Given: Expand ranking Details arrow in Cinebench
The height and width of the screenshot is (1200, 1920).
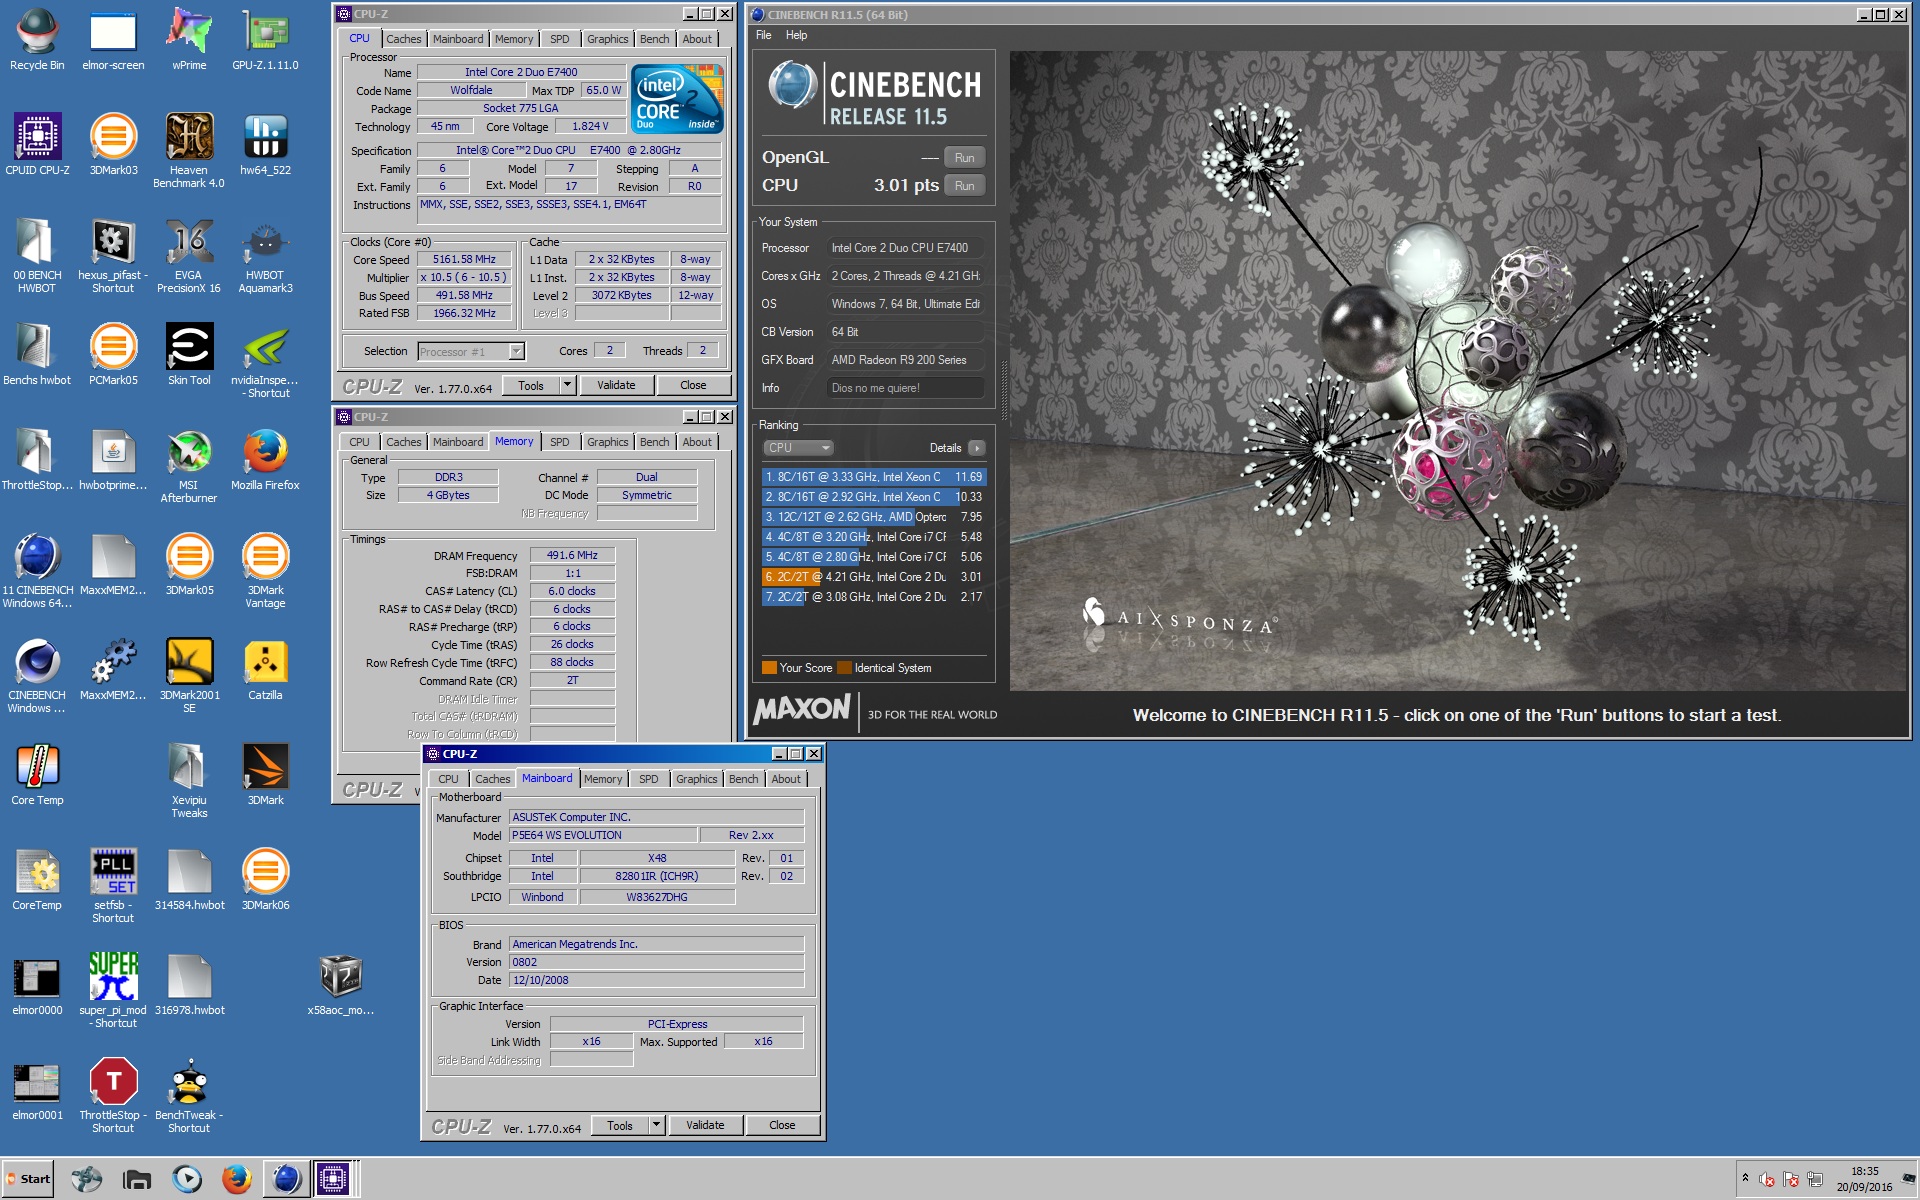Looking at the screenshot, I should (977, 448).
